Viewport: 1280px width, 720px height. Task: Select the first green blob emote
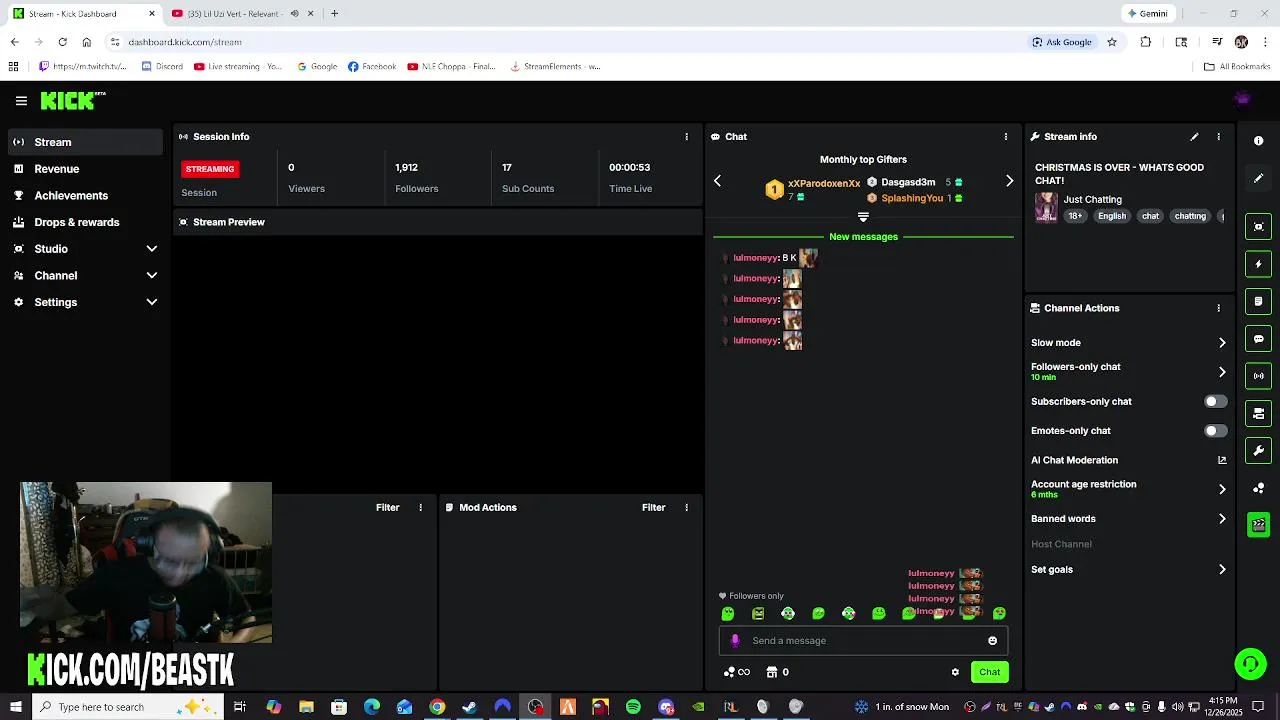point(728,614)
